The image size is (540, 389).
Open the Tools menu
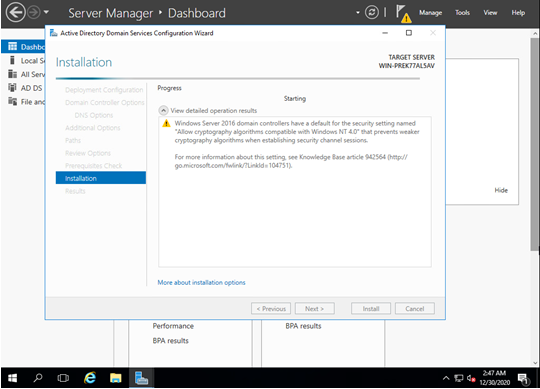tap(462, 13)
